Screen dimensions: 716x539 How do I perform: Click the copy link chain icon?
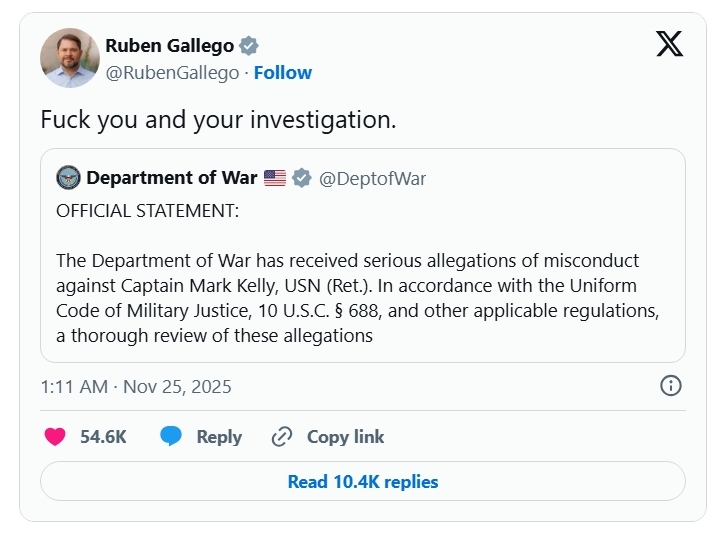coord(282,437)
